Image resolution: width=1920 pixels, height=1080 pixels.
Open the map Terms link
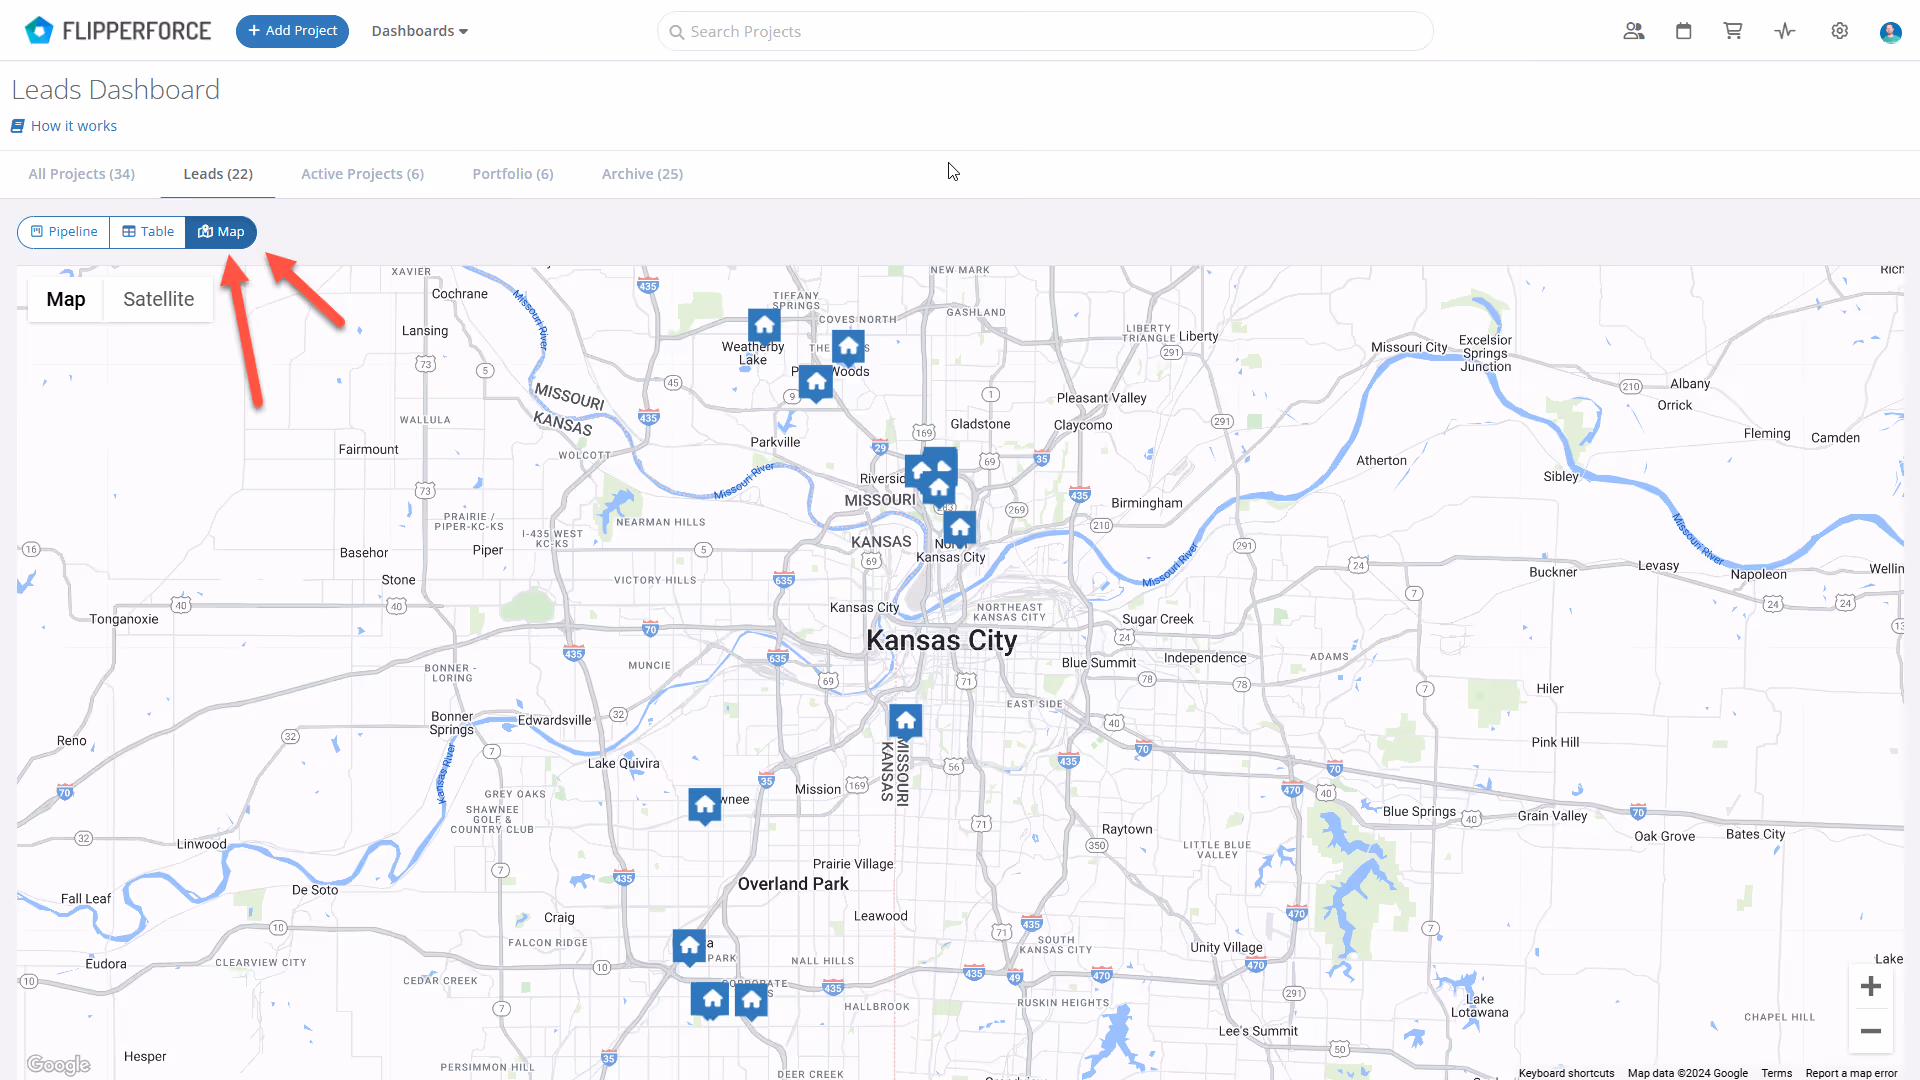pyautogui.click(x=1777, y=1073)
